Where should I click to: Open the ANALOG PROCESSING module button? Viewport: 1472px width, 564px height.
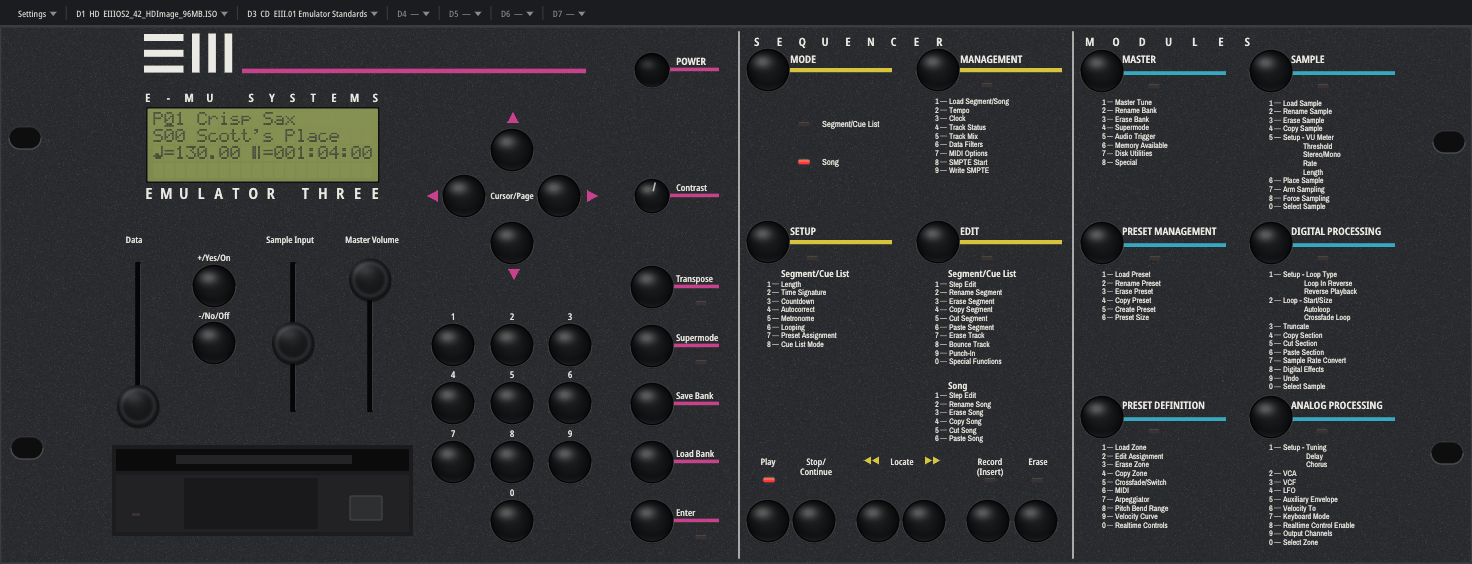pyautogui.click(x=1270, y=416)
